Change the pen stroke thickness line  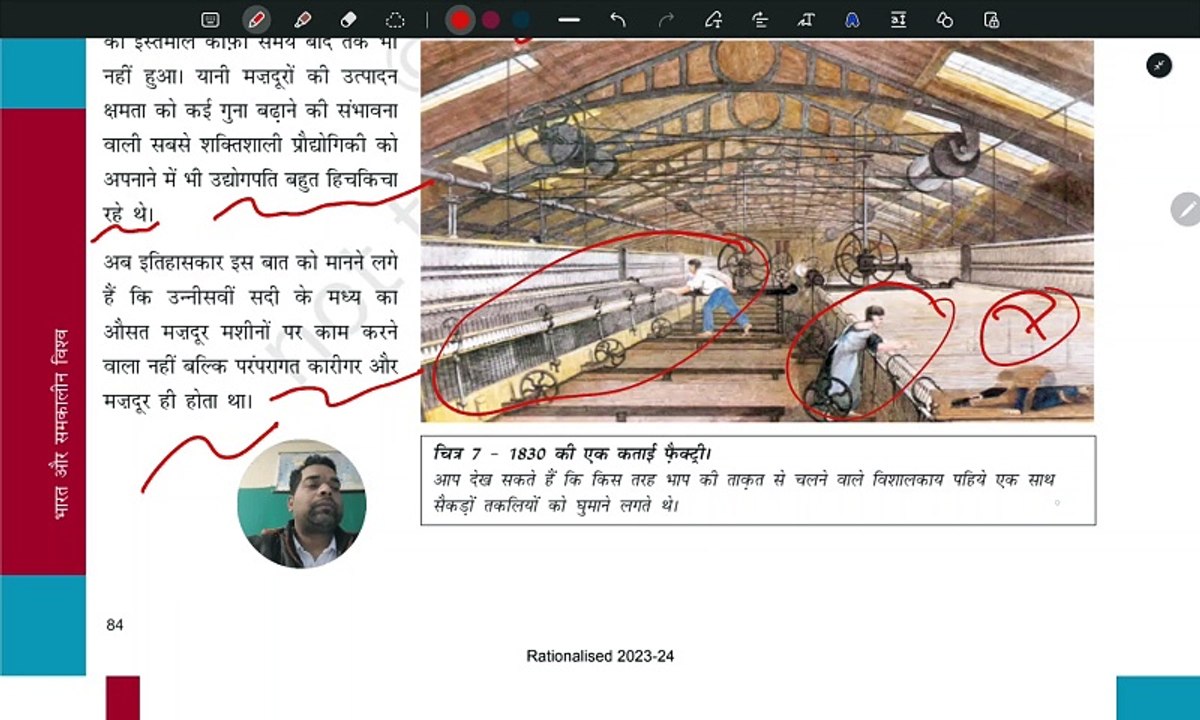569,19
